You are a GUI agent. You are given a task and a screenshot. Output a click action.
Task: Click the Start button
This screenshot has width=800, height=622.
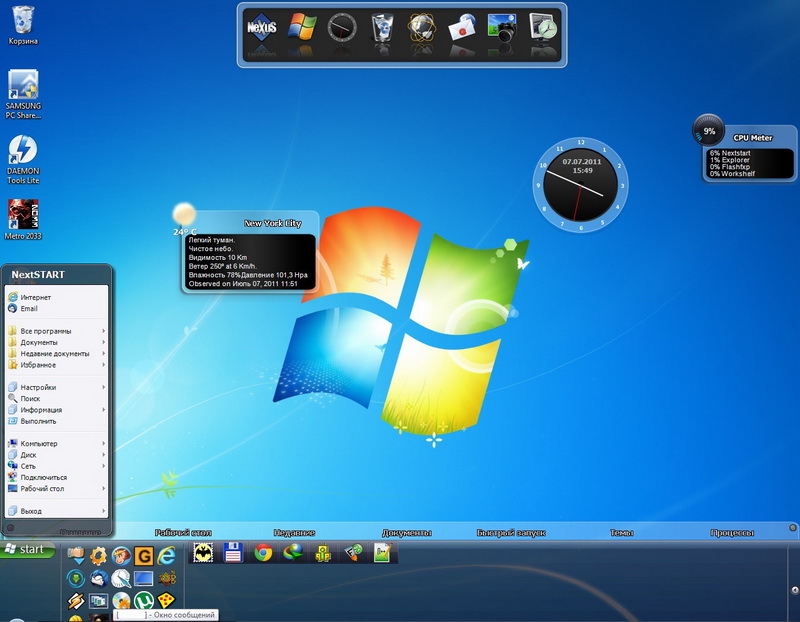click(27, 551)
